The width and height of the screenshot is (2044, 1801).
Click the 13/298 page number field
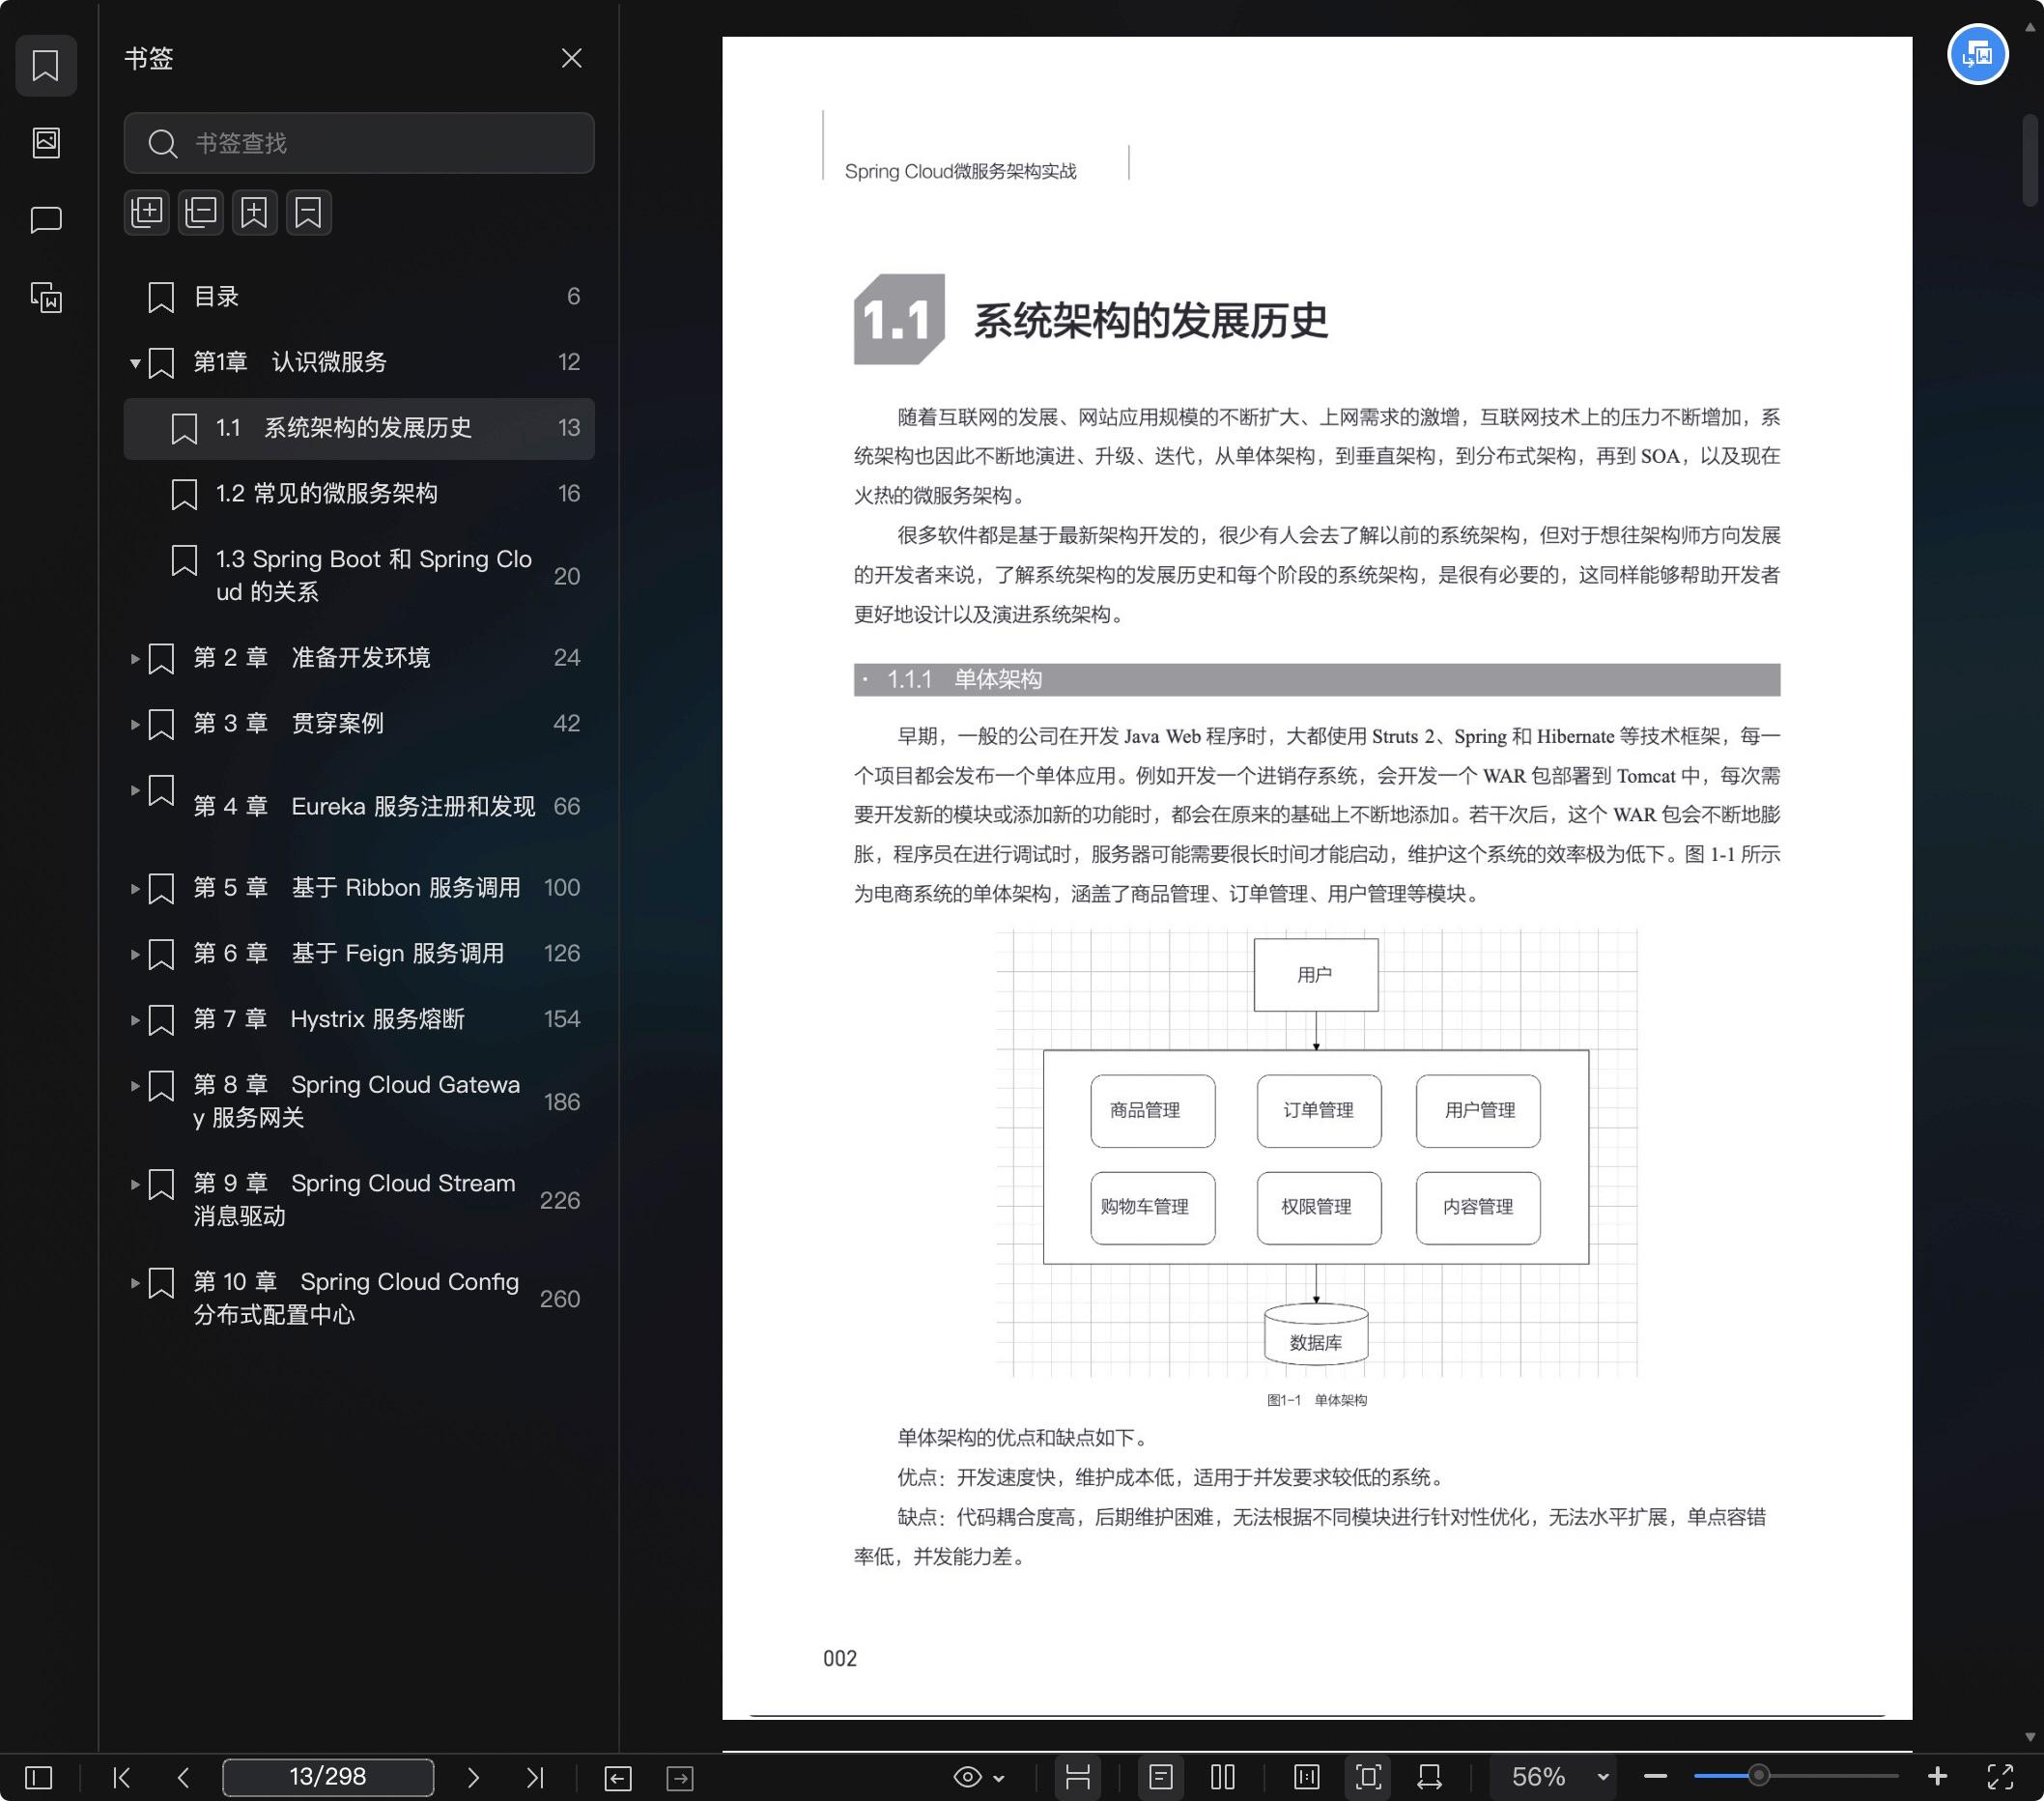[328, 1777]
